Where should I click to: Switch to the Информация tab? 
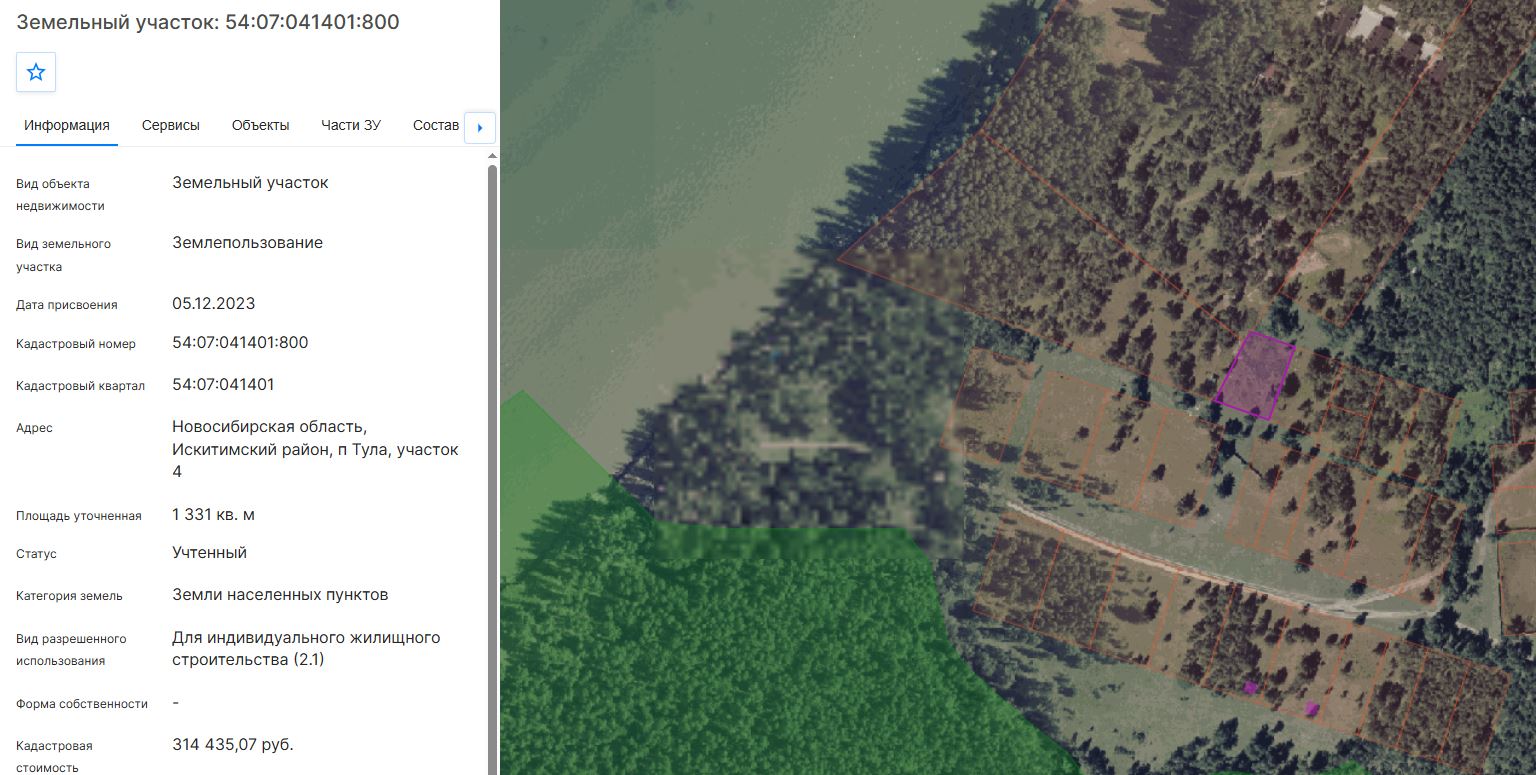[67, 125]
